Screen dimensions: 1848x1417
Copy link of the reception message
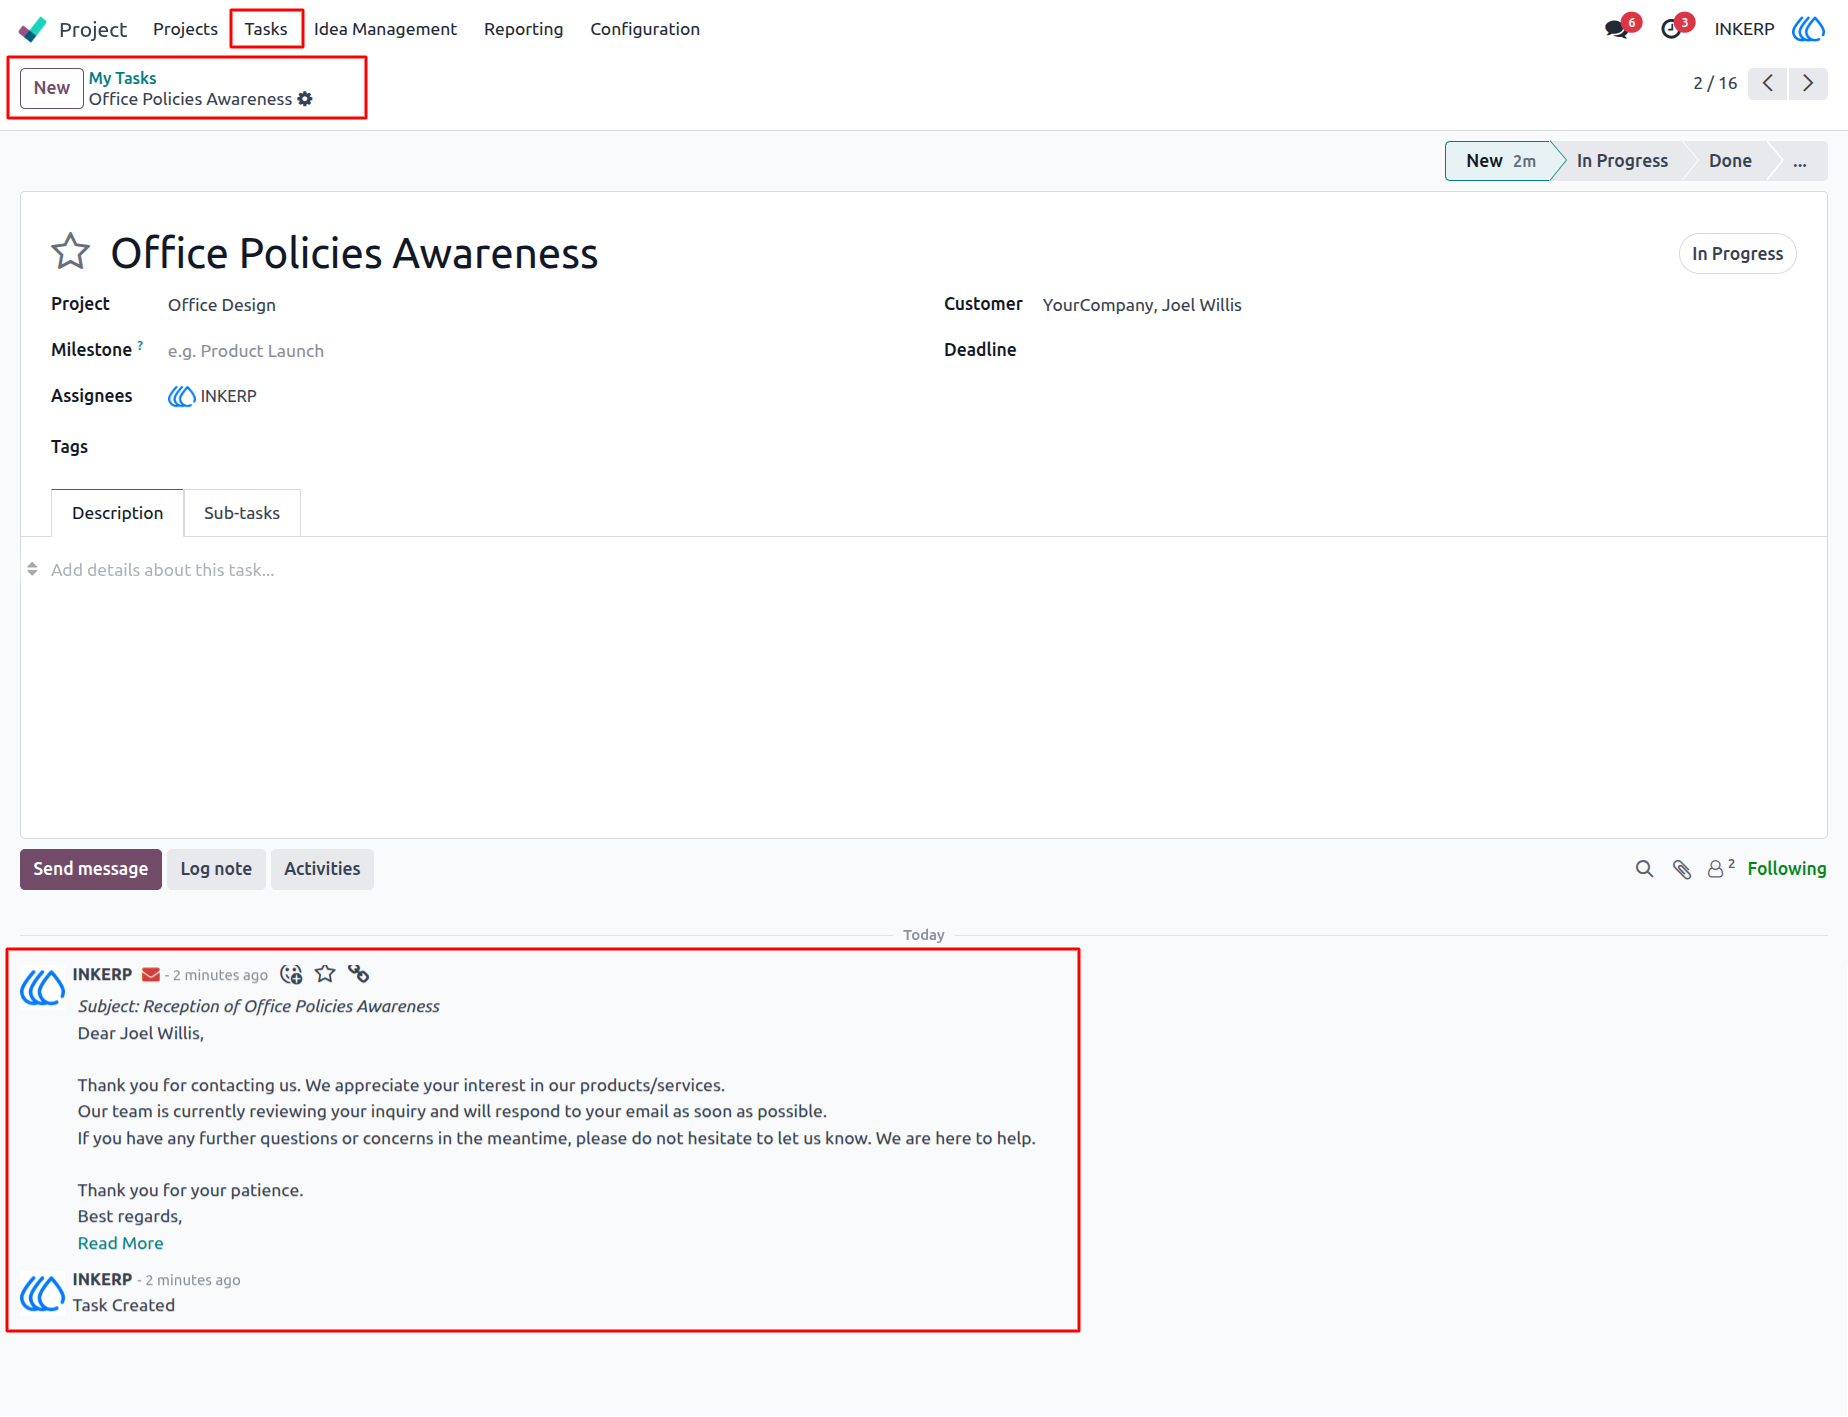pyautogui.click(x=359, y=974)
